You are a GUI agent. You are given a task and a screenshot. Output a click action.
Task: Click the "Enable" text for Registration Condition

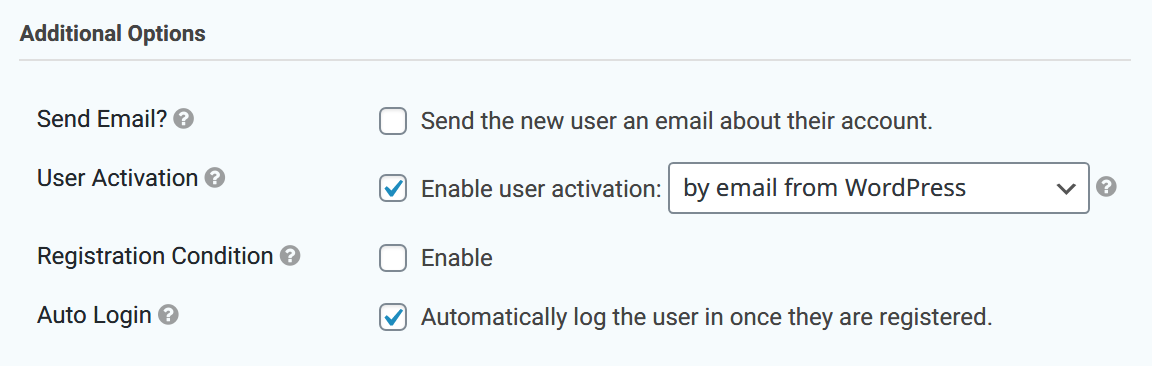pyautogui.click(x=456, y=258)
